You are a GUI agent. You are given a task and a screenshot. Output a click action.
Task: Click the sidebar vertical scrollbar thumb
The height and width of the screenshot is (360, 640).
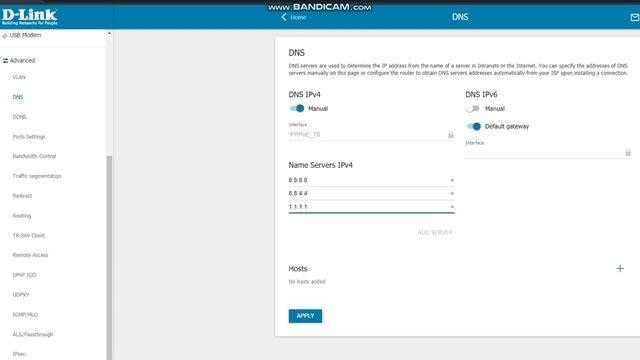[x=109, y=257]
